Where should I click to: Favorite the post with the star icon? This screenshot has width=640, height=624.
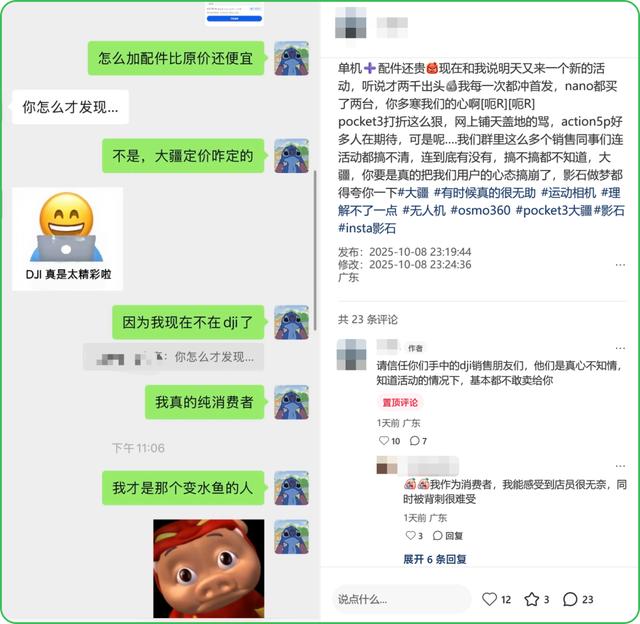tap(531, 599)
